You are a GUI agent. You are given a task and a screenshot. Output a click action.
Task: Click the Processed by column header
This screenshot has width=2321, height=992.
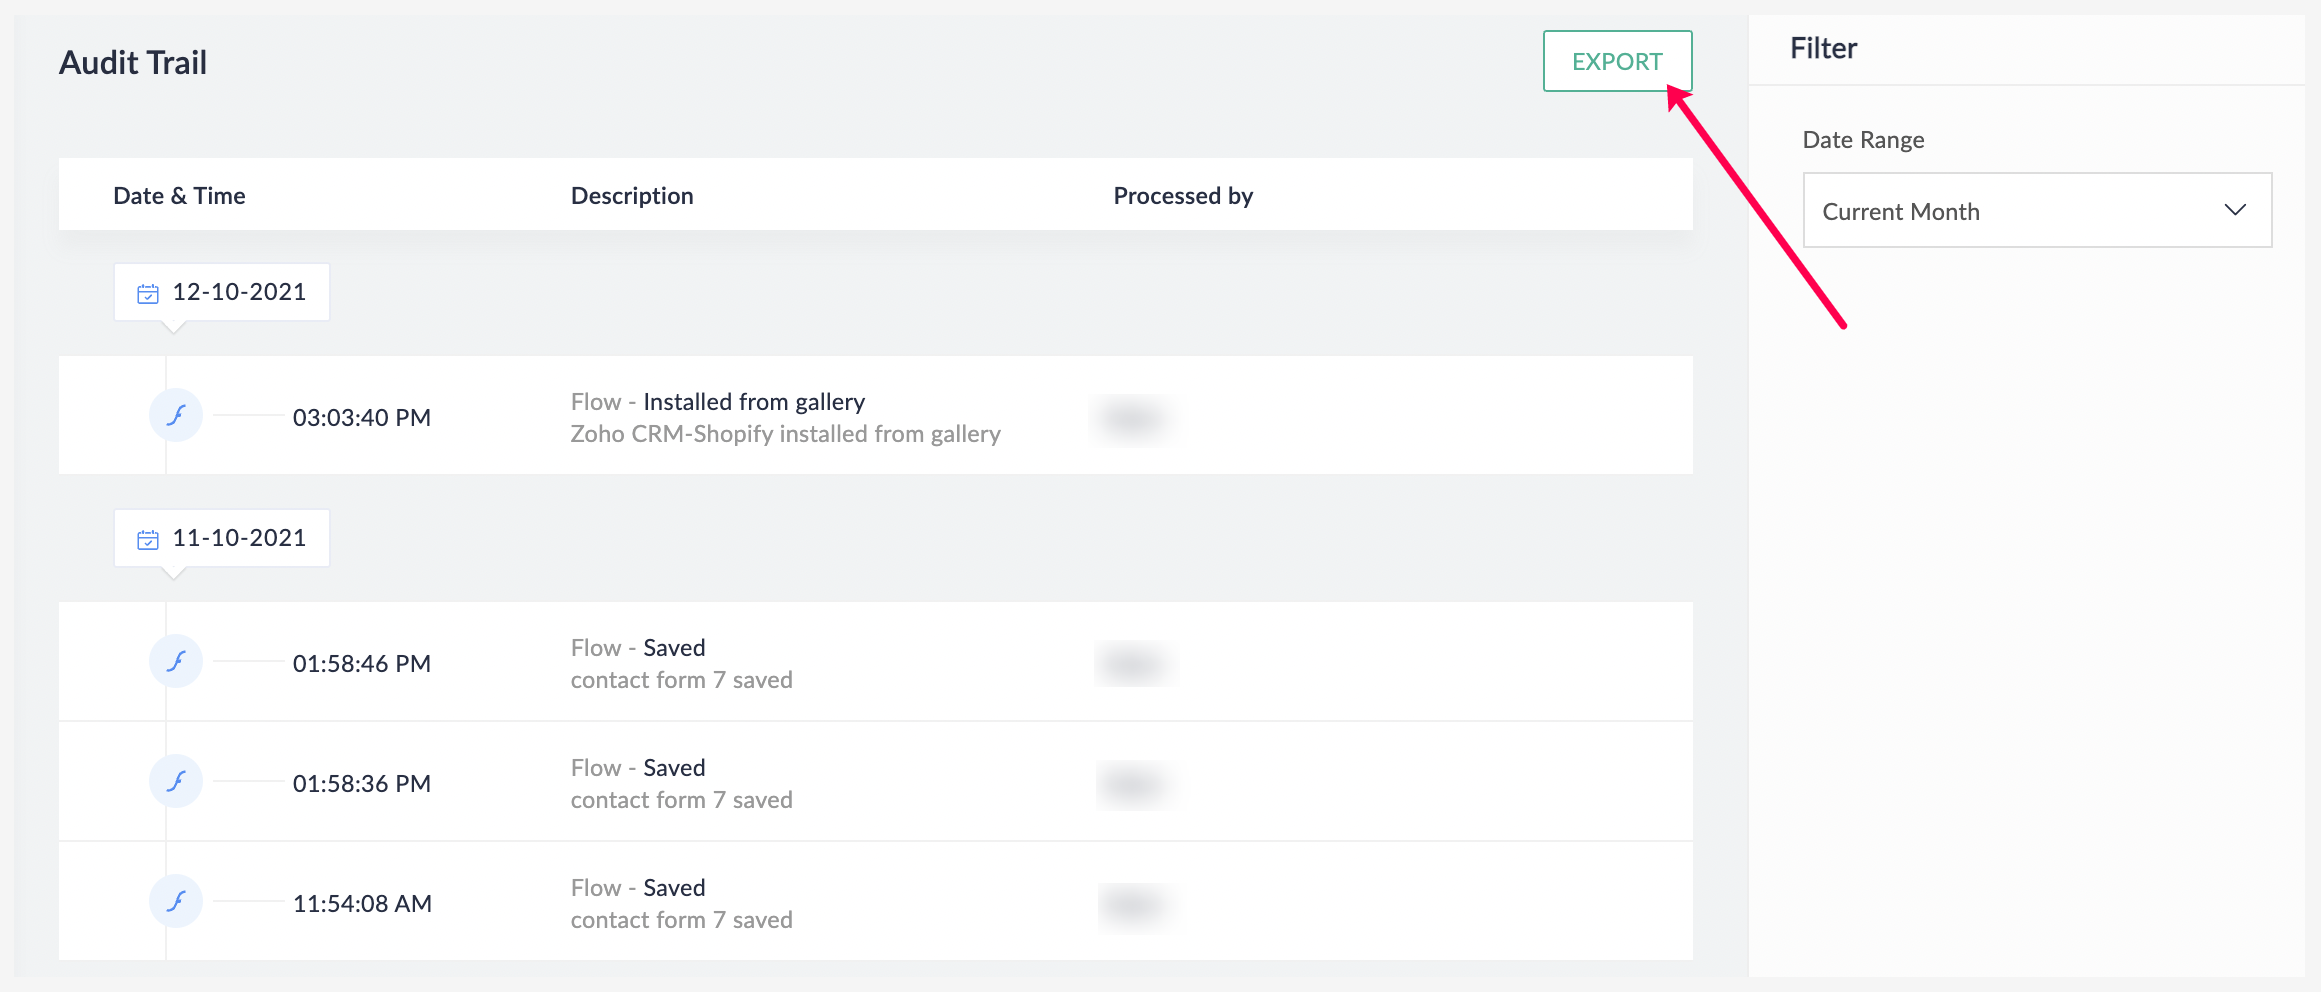(x=1183, y=196)
